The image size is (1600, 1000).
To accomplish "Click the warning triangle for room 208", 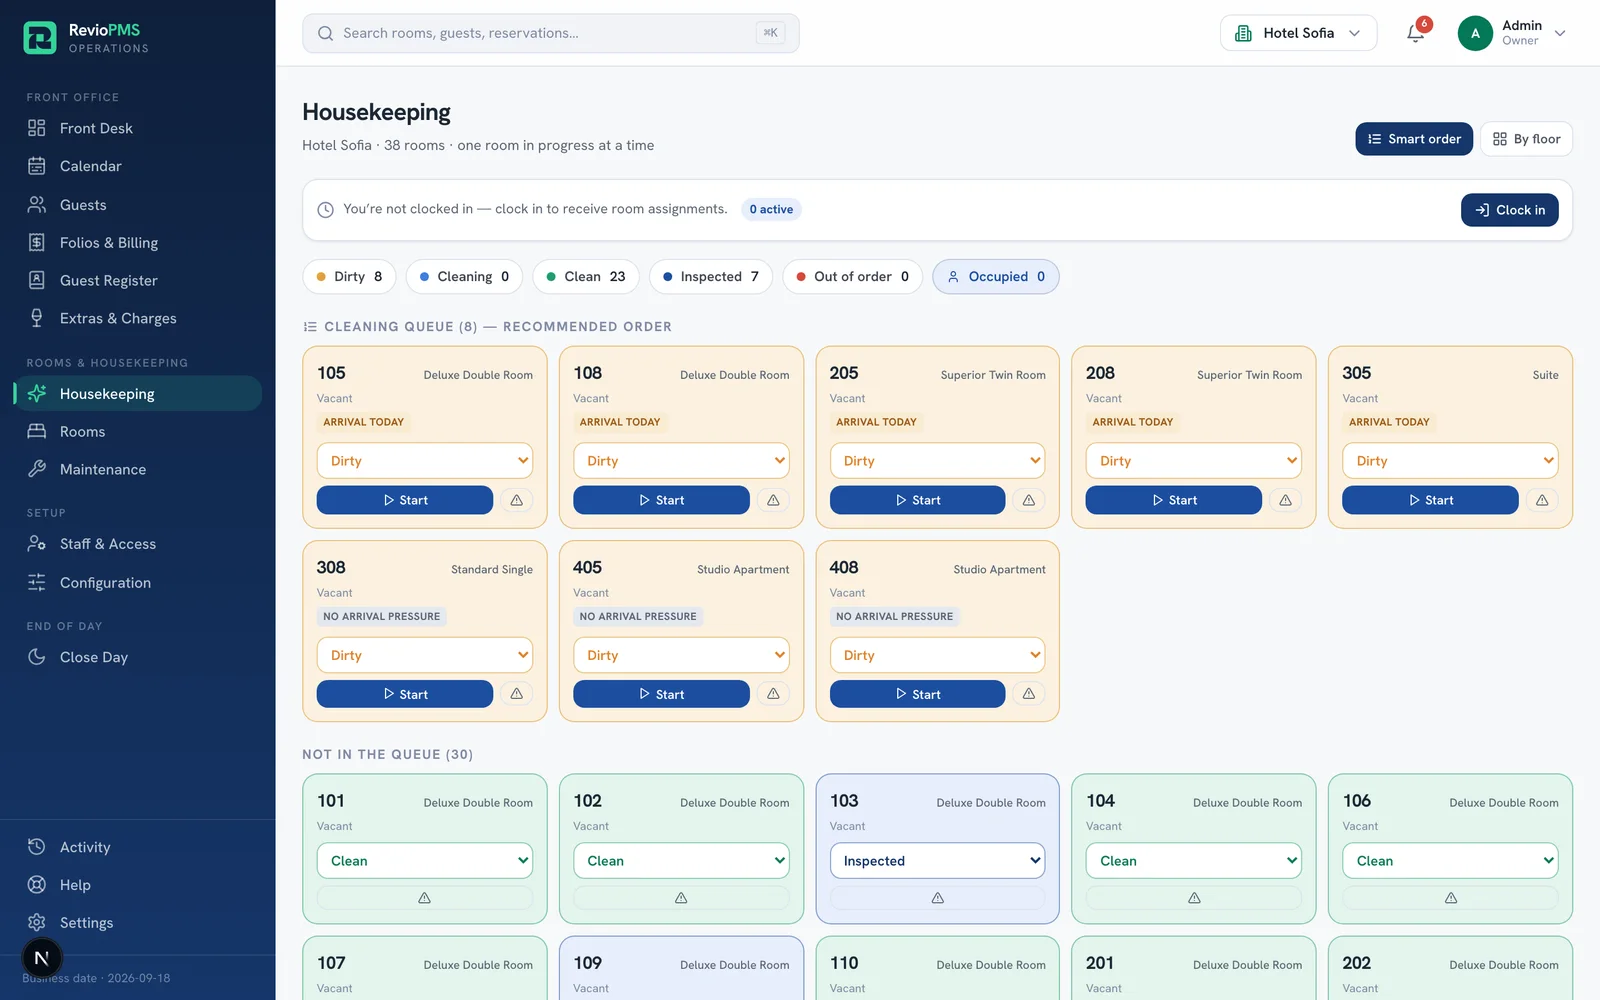I will pos(1286,500).
